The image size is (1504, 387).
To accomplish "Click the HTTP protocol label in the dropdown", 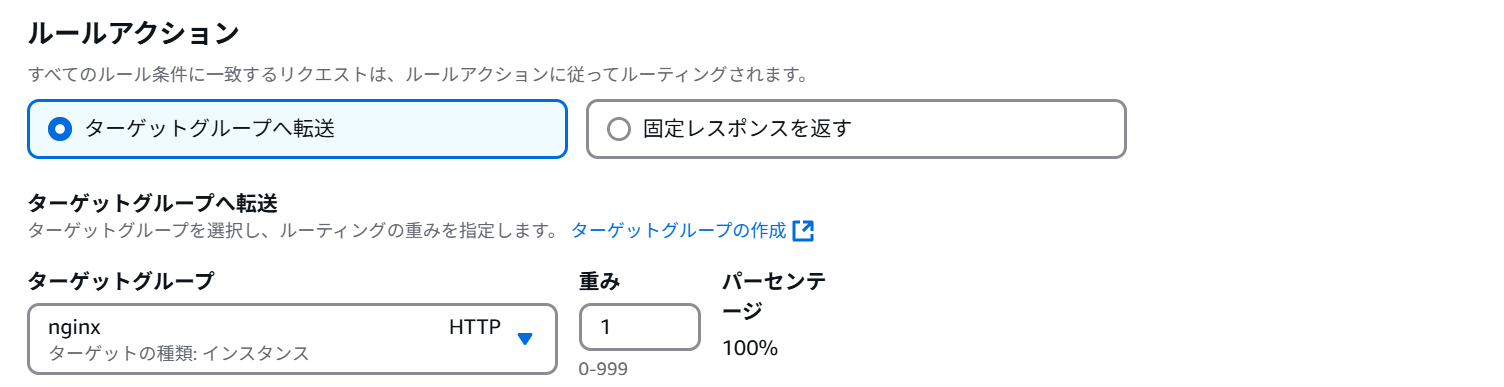I will 475,327.
